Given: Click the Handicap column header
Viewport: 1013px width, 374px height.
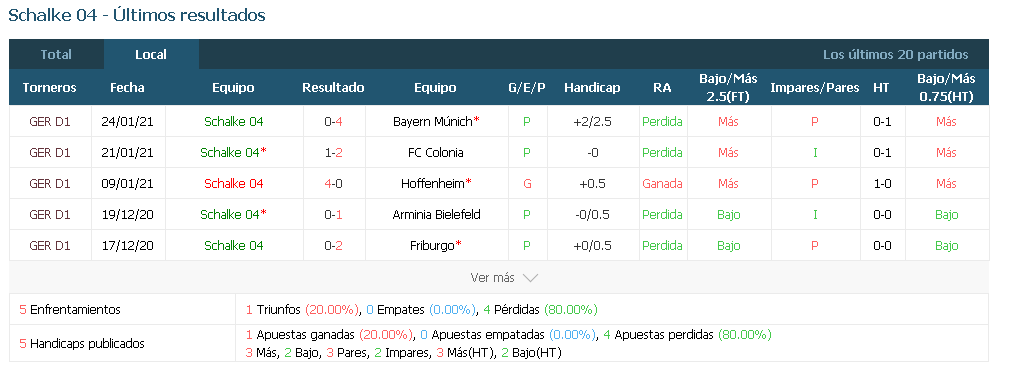Looking at the screenshot, I should 592,88.
